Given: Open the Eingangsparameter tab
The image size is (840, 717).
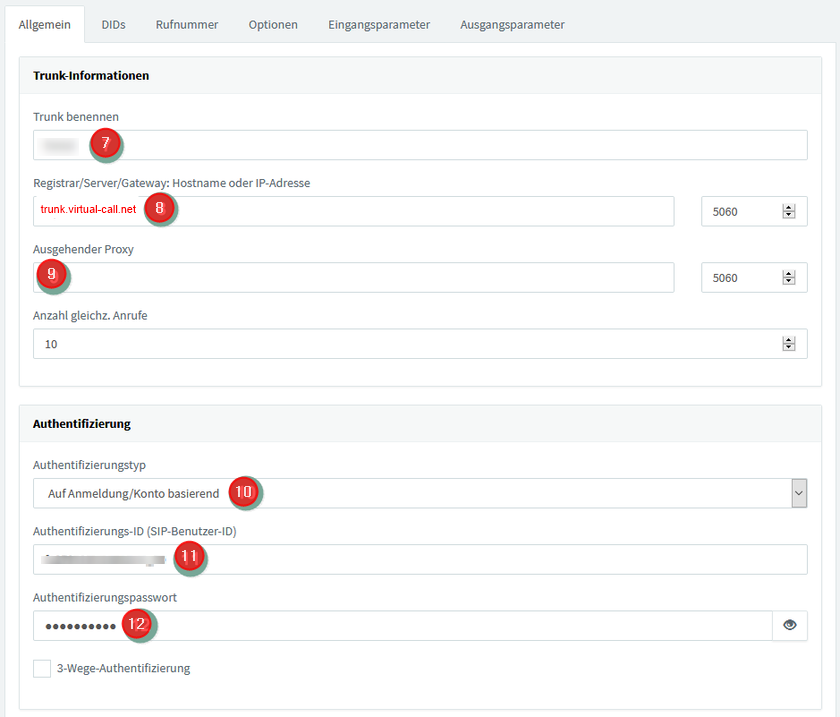Looking at the screenshot, I should click(x=379, y=25).
